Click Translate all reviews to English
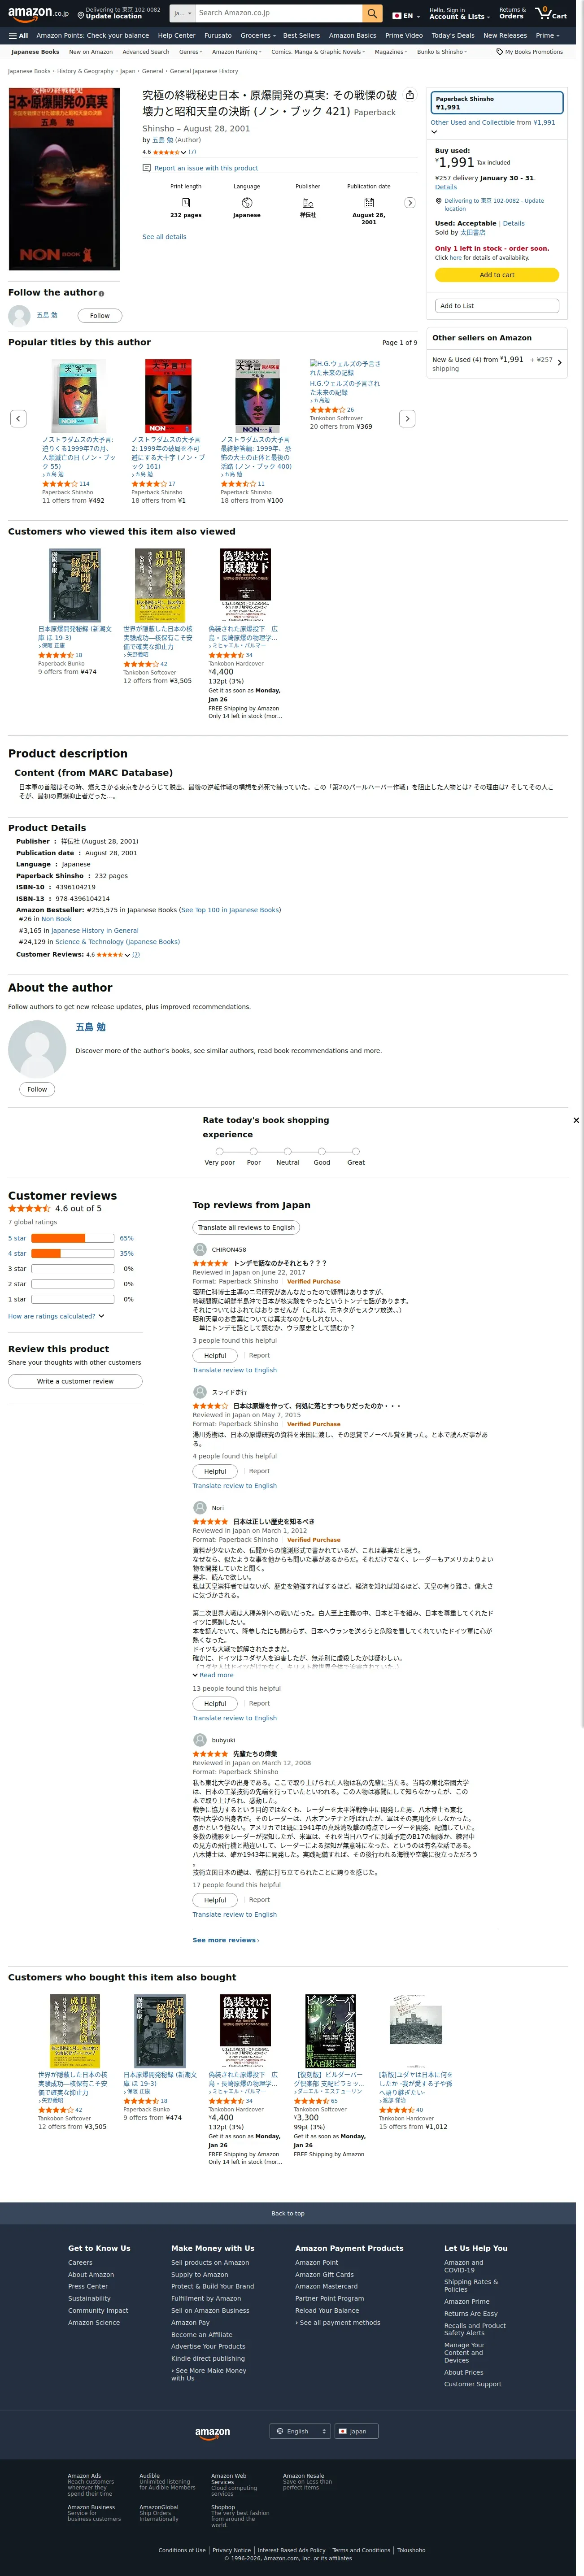 coord(246,1227)
